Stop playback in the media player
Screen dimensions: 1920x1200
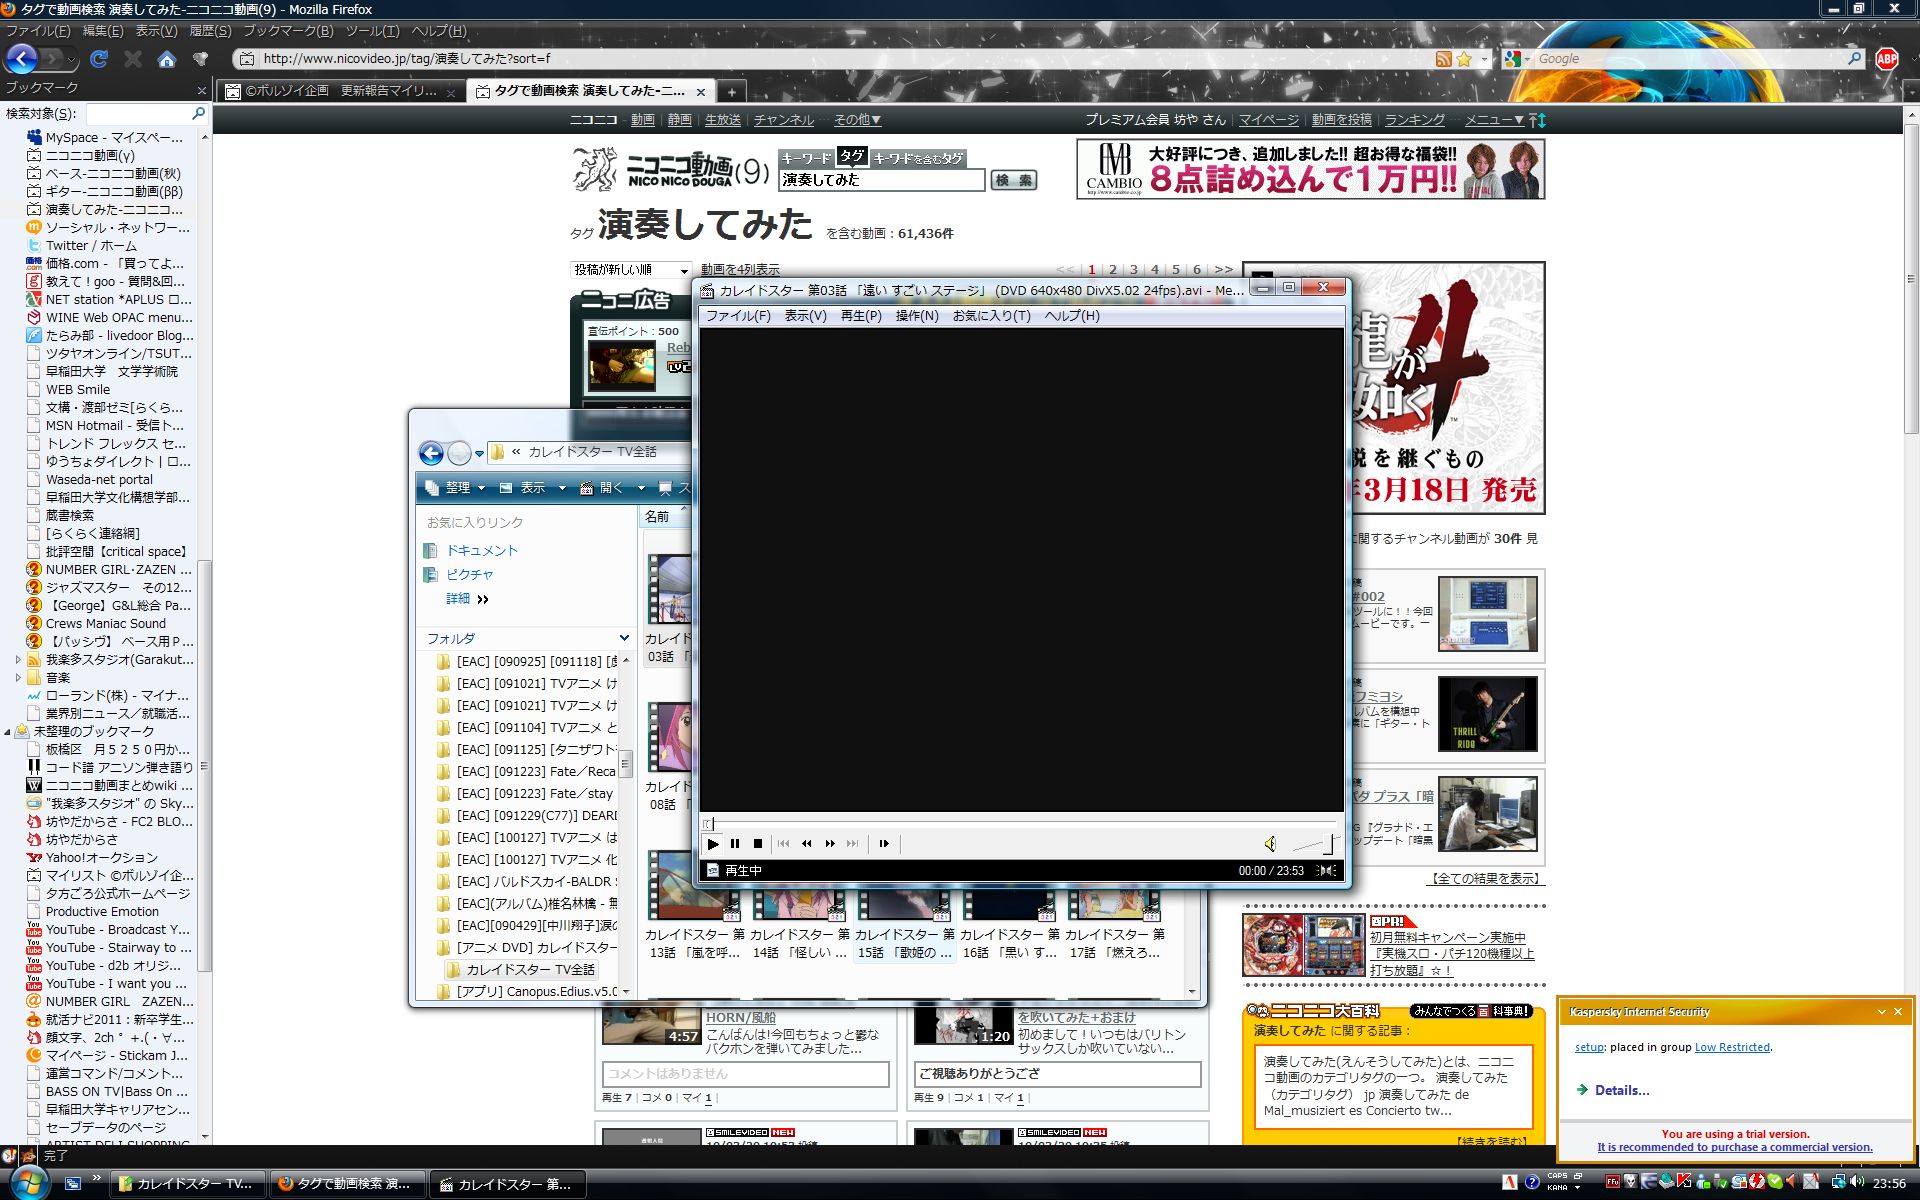[758, 844]
